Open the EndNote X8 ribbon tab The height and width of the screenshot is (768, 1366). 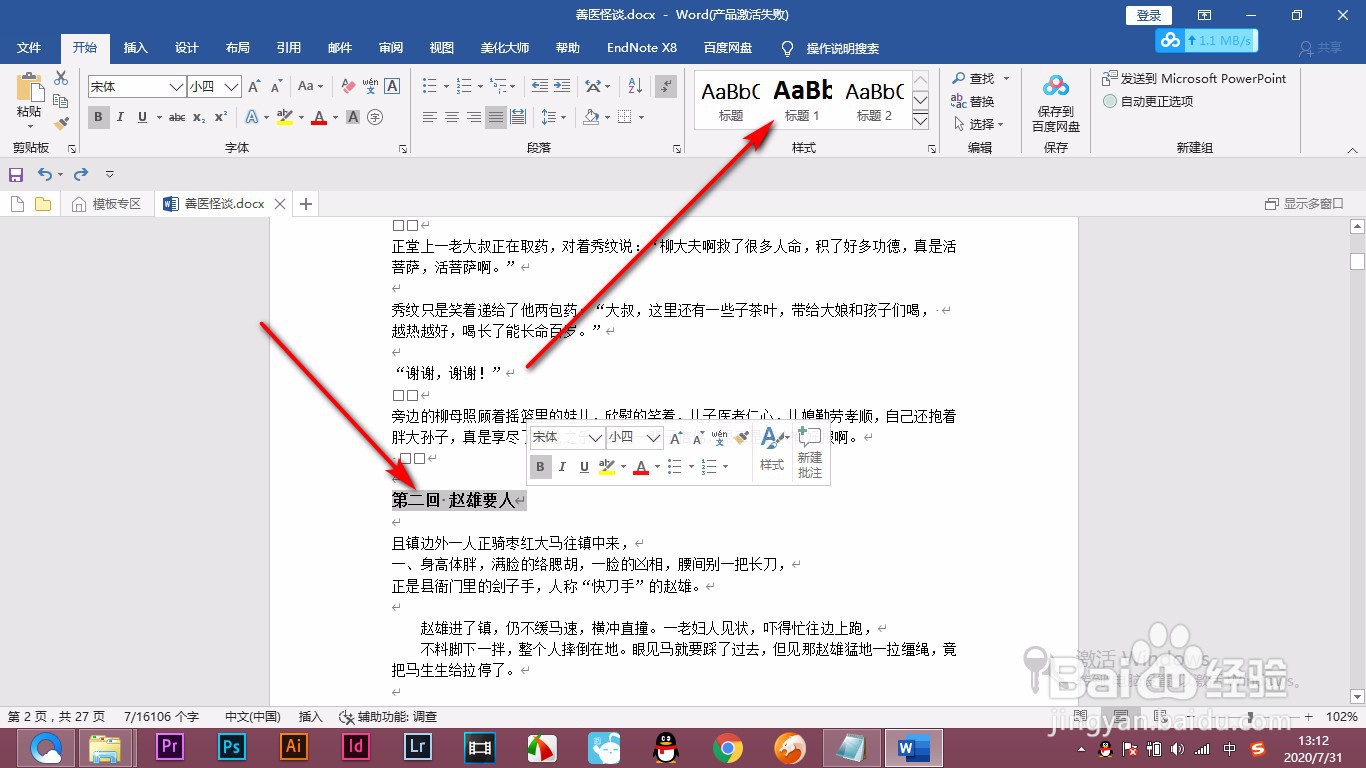coord(641,47)
